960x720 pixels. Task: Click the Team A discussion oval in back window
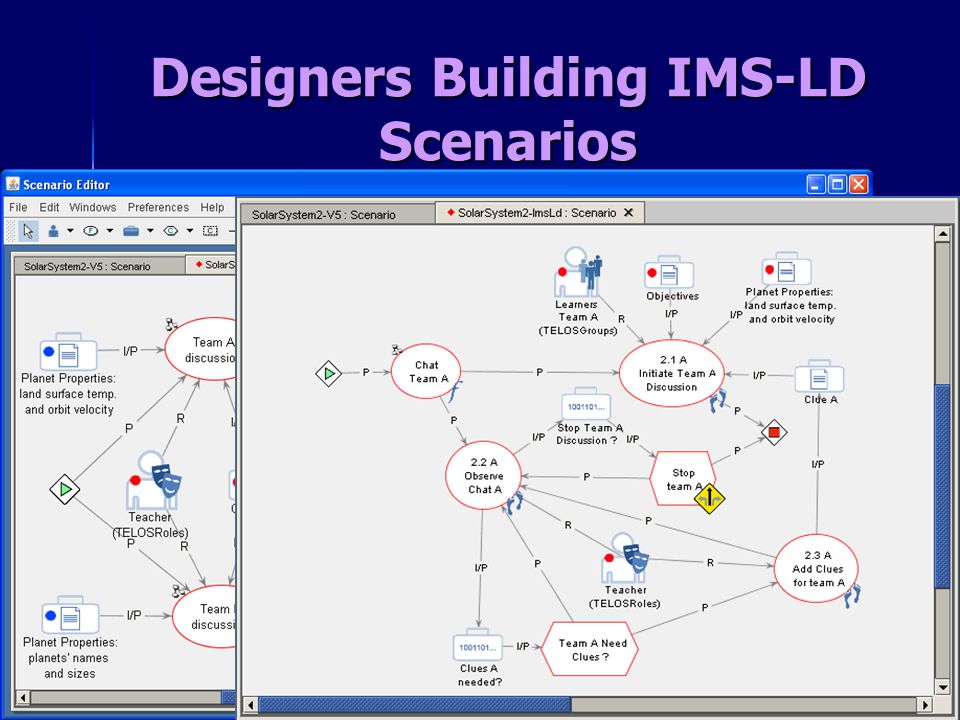pos(202,349)
